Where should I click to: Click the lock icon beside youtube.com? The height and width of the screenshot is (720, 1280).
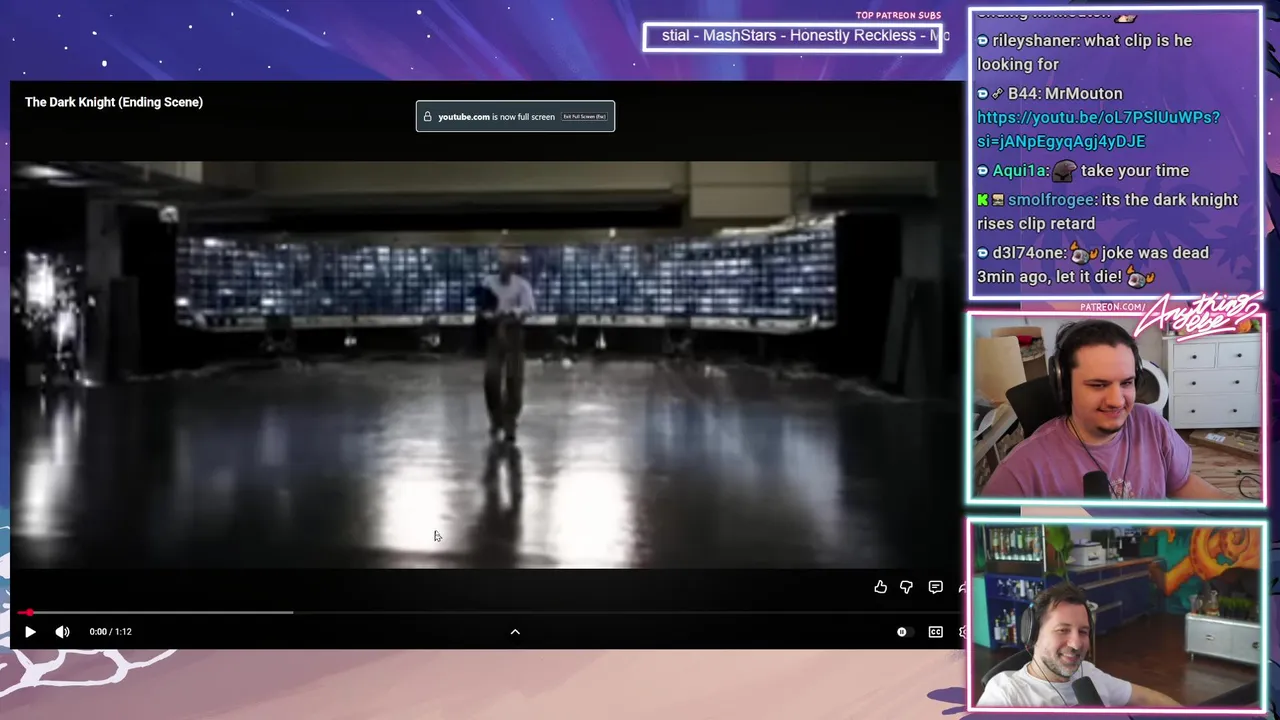tap(428, 117)
